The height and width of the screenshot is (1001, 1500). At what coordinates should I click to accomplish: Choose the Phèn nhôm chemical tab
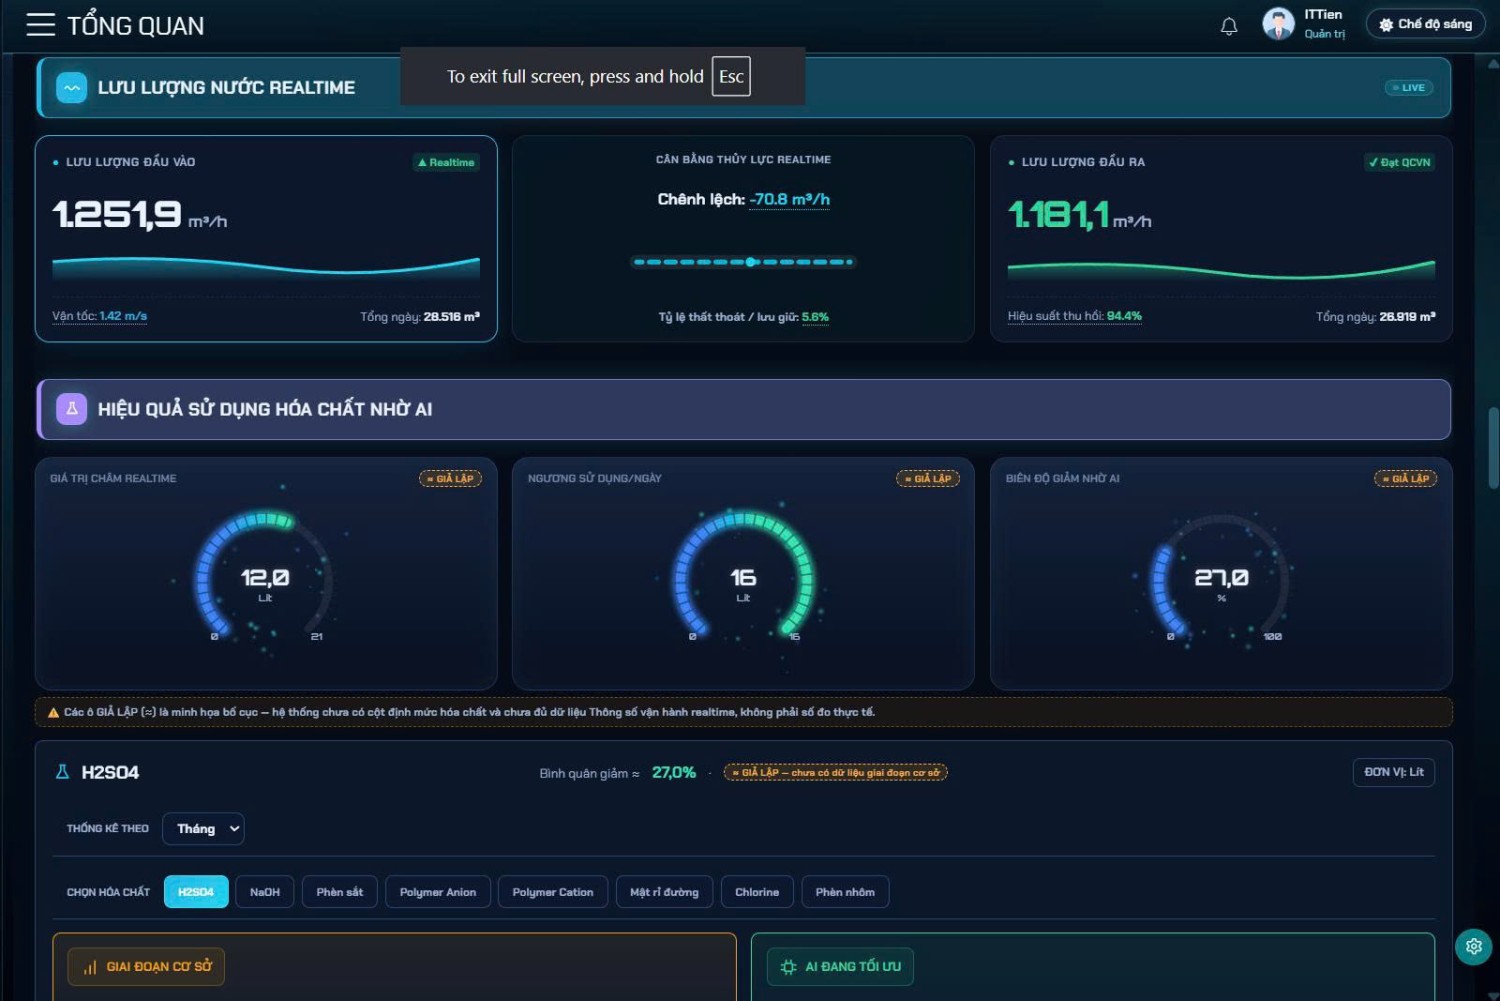[x=845, y=892]
